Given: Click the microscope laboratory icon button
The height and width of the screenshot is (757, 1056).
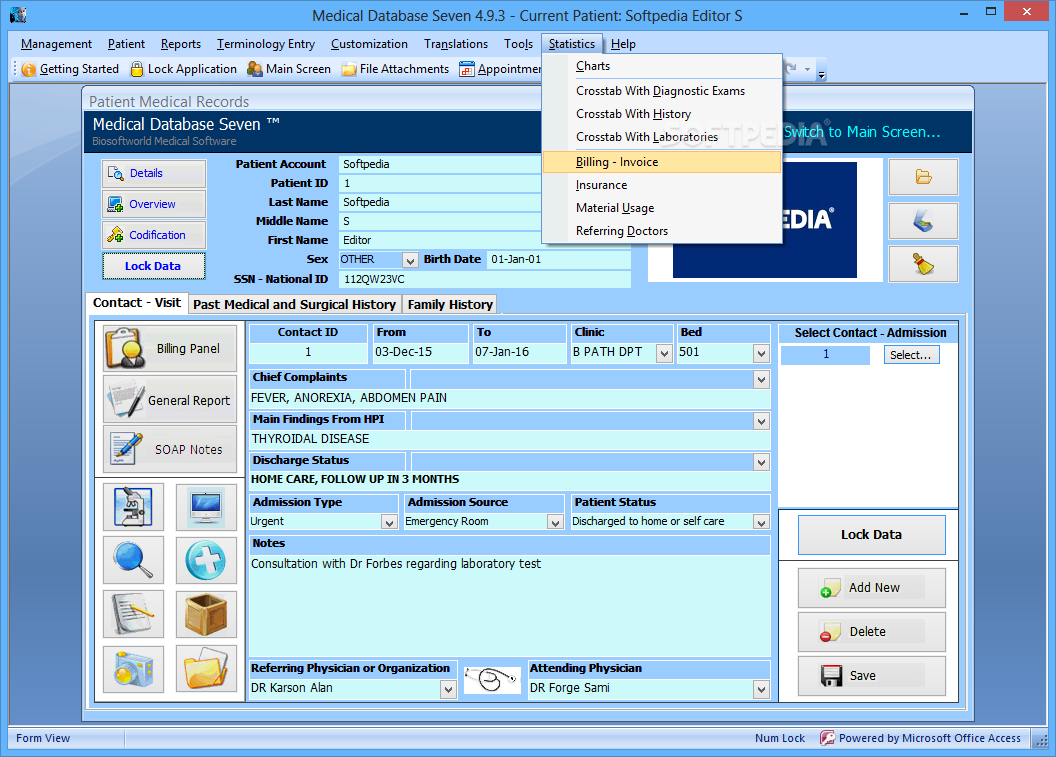Looking at the screenshot, I should click(133, 506).
